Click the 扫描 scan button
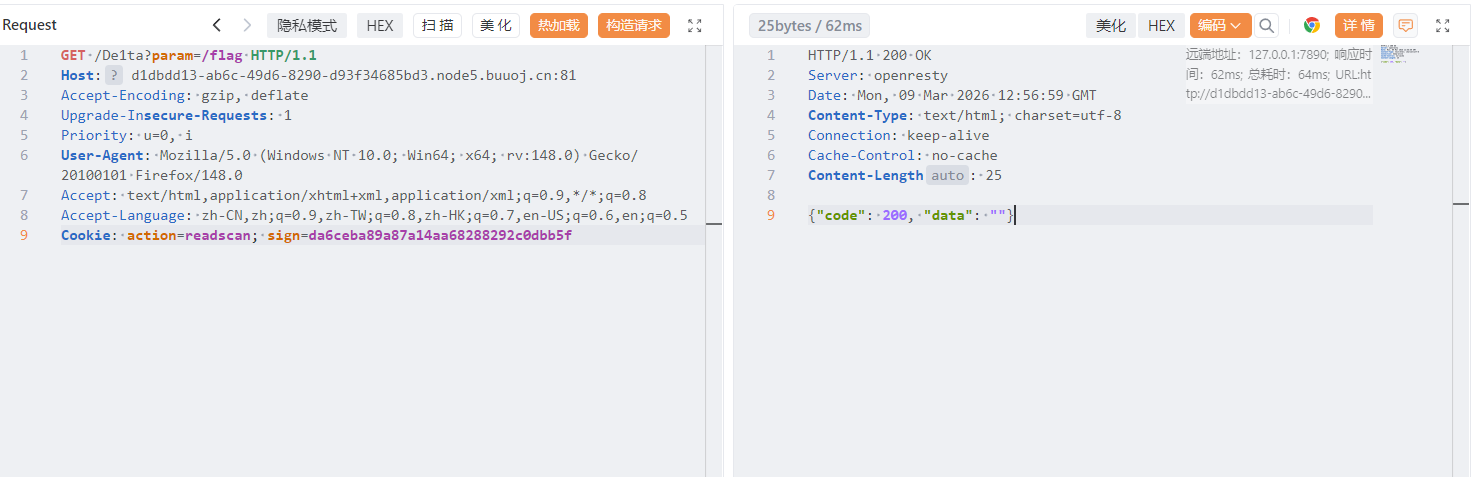 coord(438,26)
